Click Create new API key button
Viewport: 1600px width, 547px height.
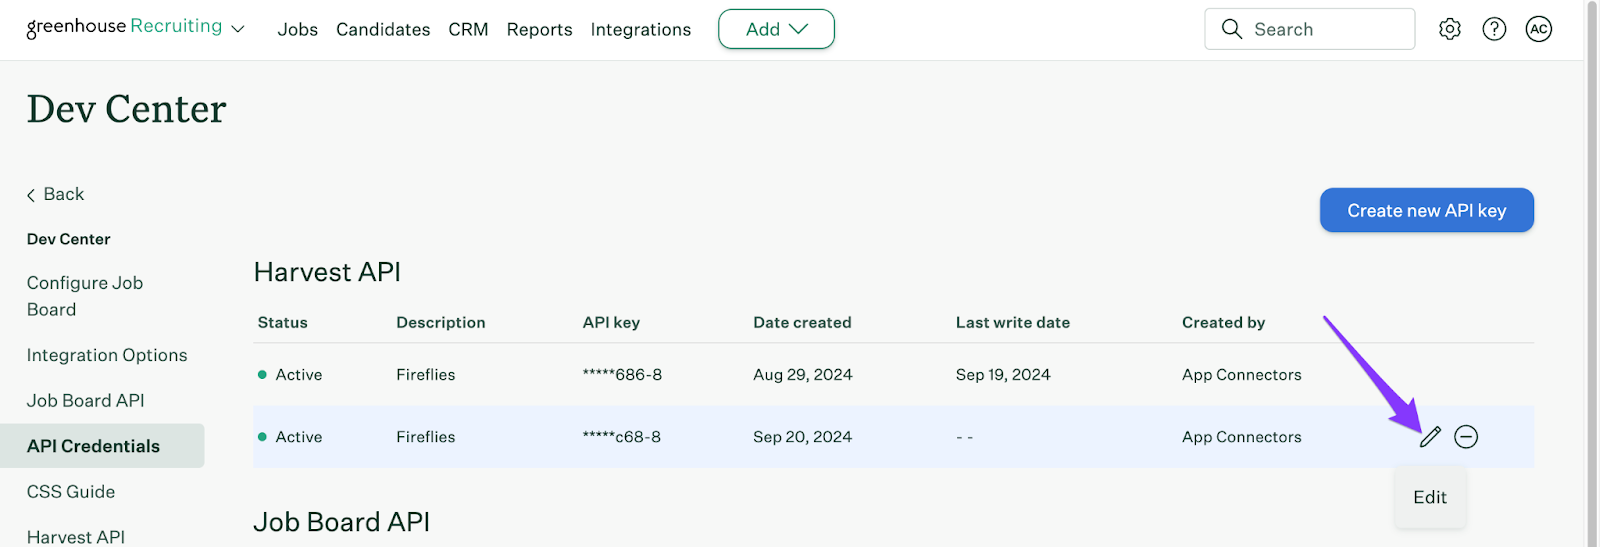[1426, 210]
